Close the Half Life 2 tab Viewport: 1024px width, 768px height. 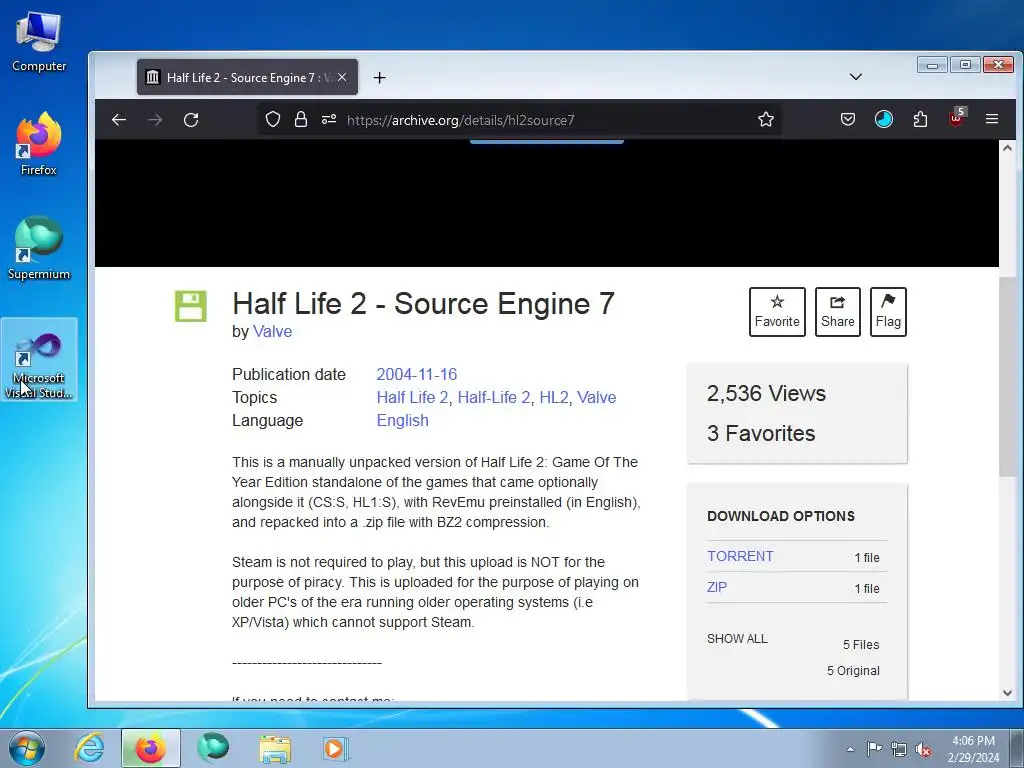tap(342, 77)
